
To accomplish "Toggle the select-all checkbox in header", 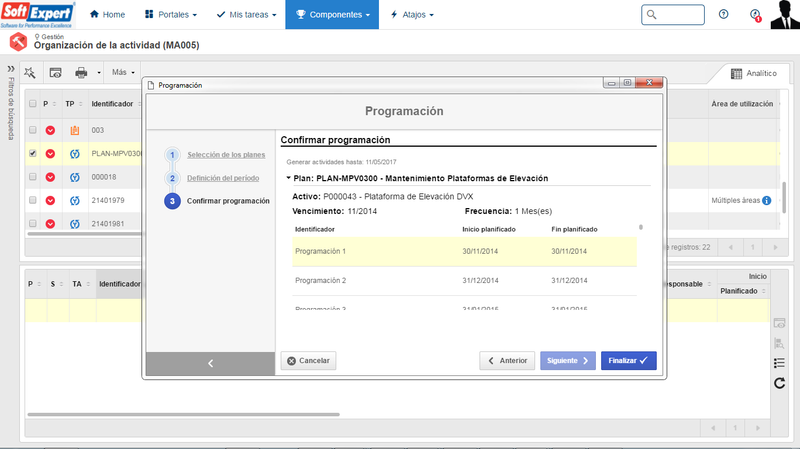I will point(33,104).
